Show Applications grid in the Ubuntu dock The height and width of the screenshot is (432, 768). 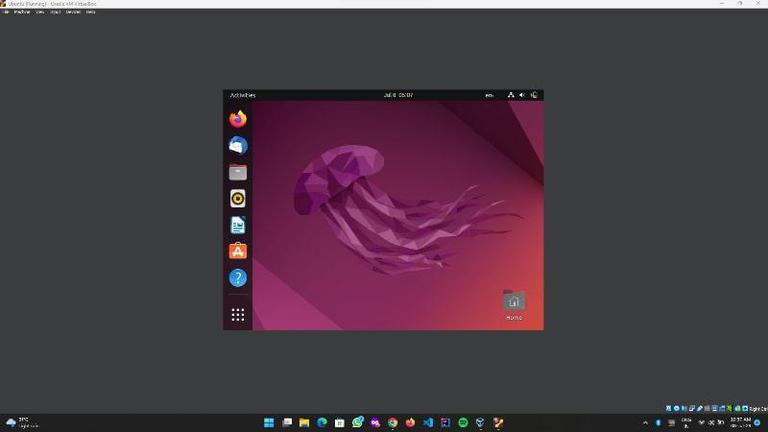(x=238, y=314)
